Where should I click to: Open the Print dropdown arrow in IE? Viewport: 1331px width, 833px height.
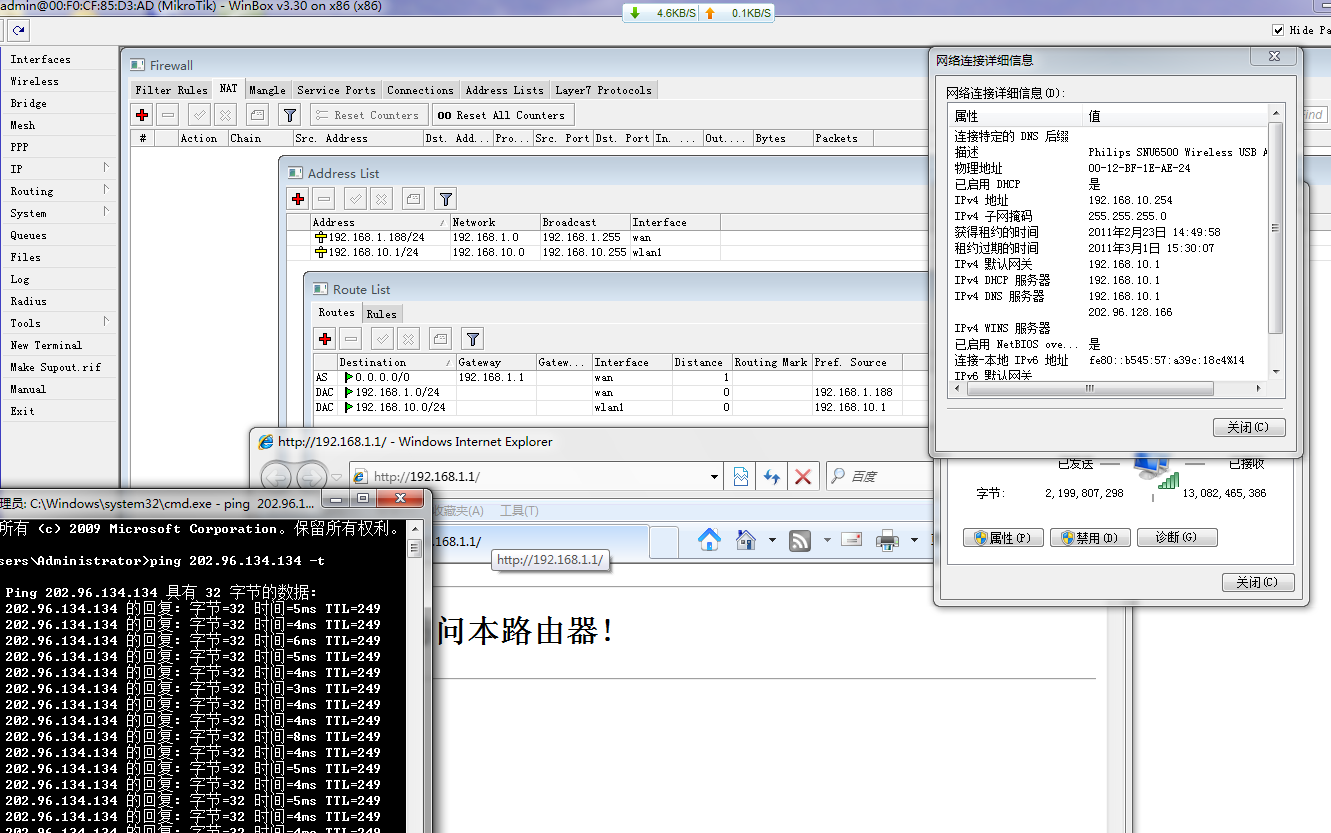[914, 541]
